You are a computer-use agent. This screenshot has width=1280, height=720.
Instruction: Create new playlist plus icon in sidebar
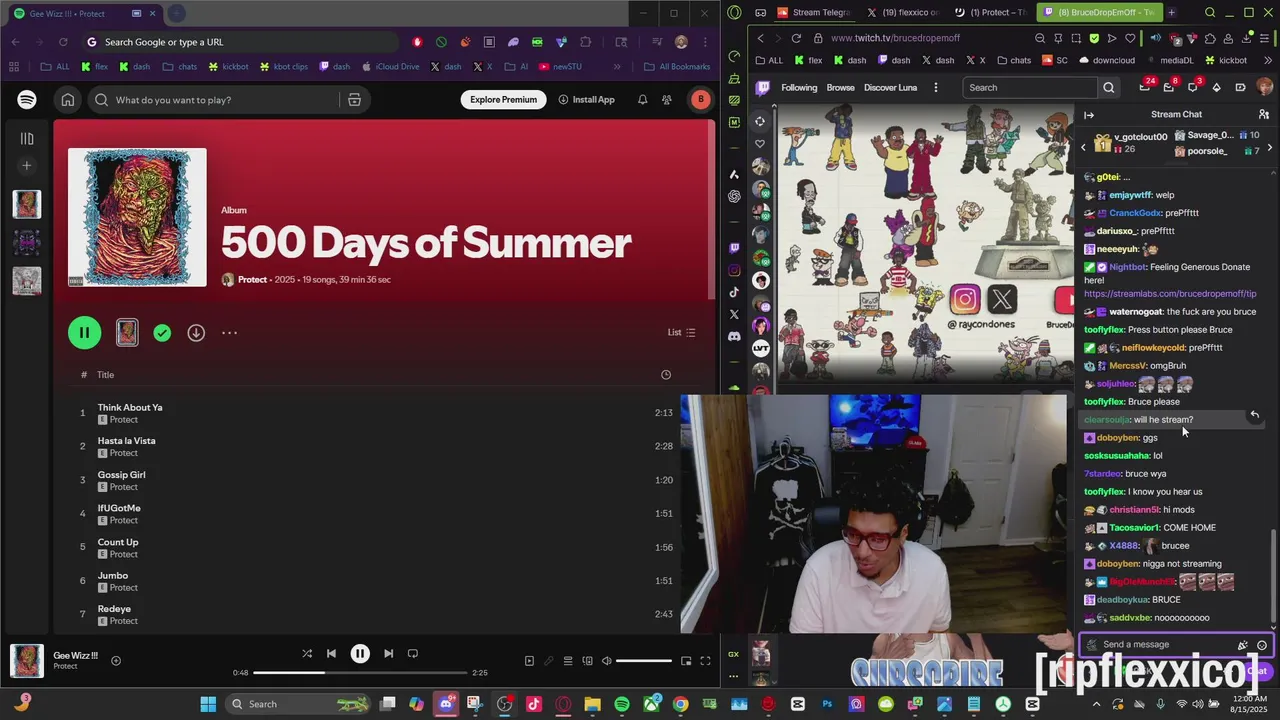tap(27, 166)
